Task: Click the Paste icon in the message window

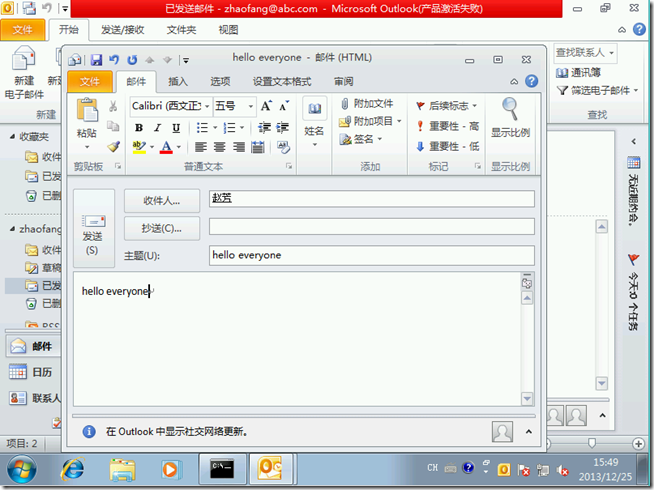Action: 87,111
